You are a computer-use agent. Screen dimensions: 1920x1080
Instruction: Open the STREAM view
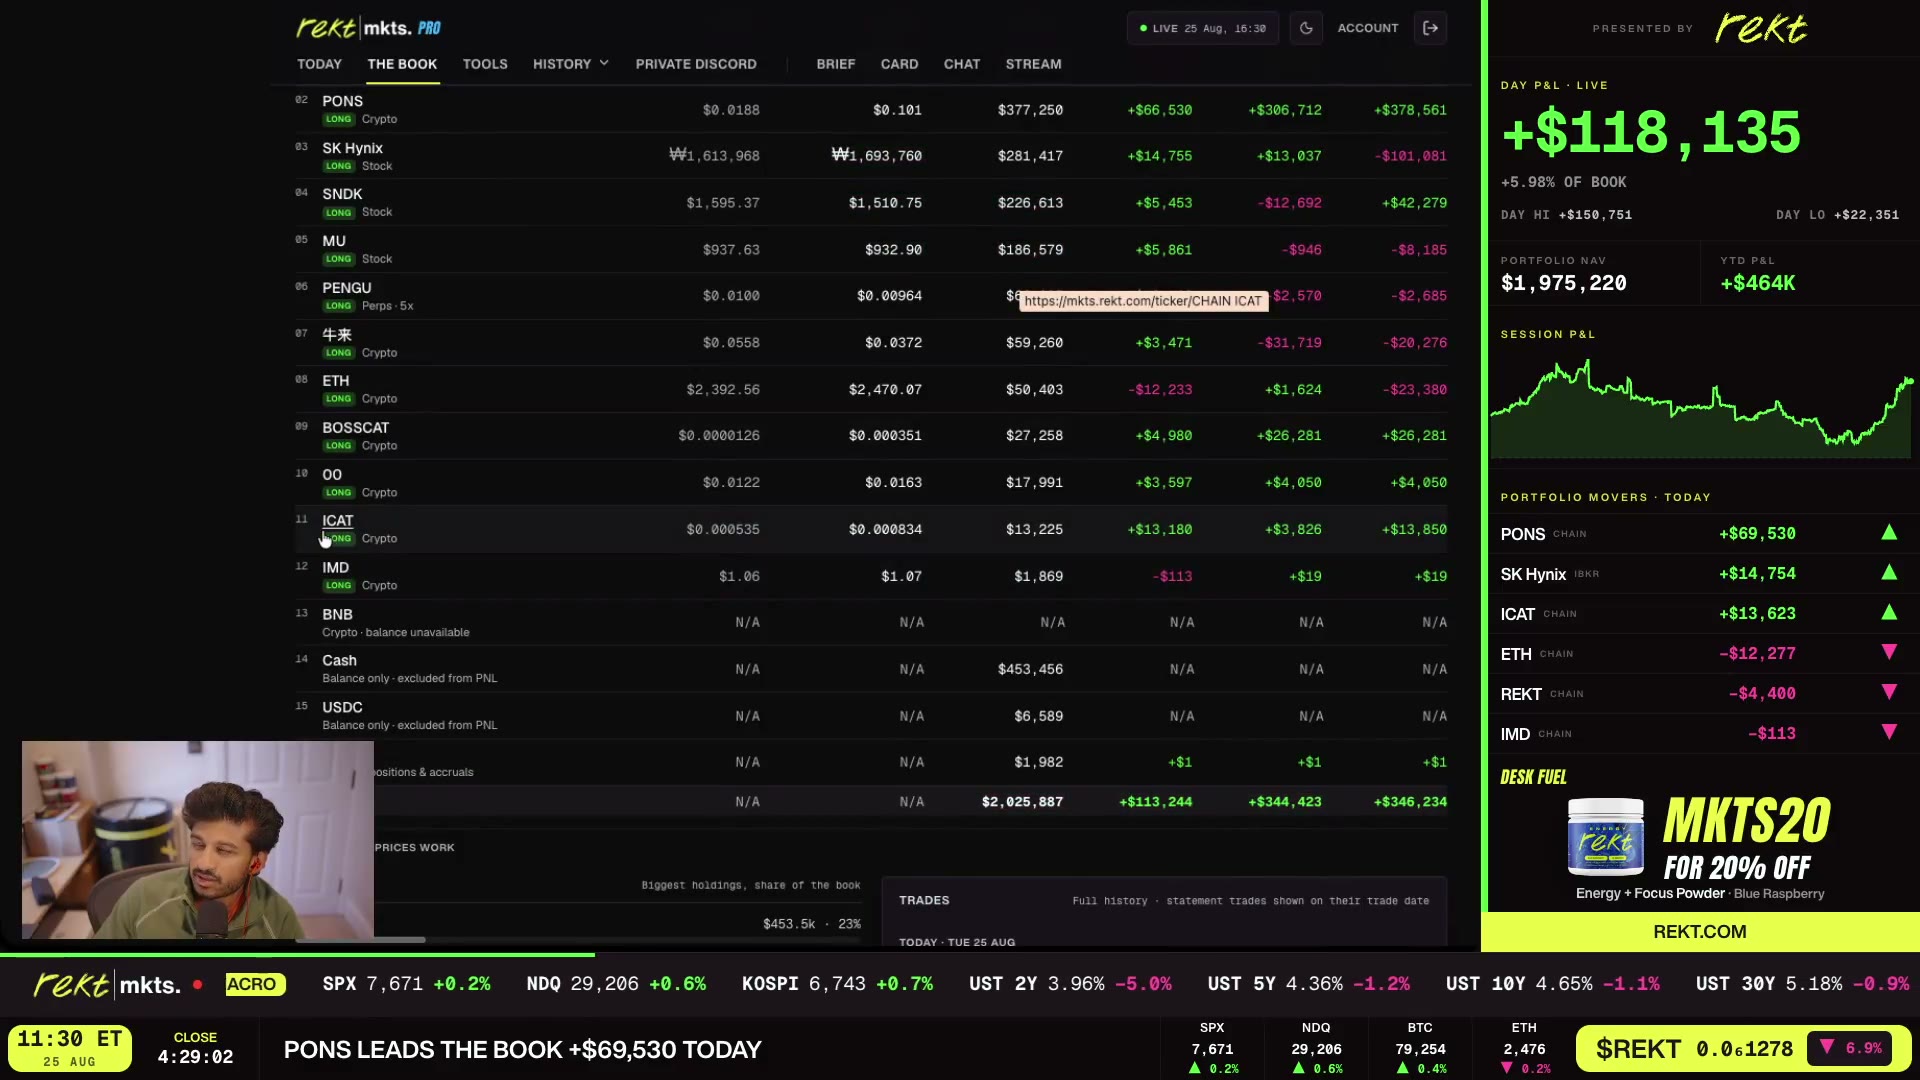[x=1033, y=64]
